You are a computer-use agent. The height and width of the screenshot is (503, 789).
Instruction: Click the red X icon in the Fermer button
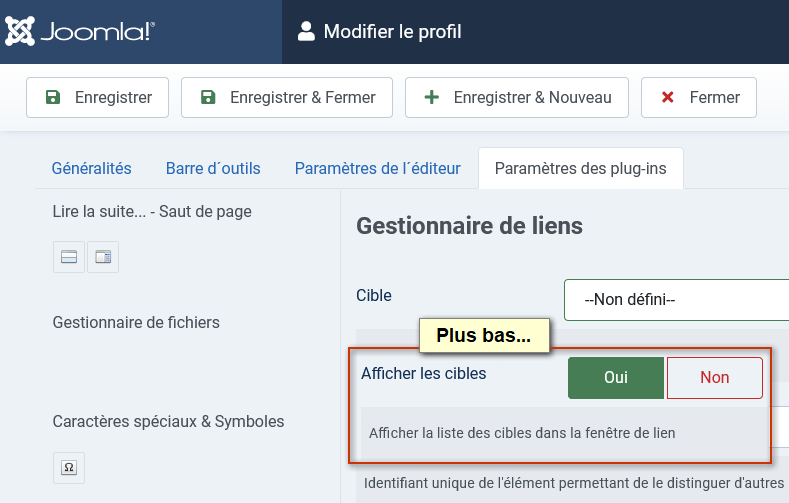(667, 97)
